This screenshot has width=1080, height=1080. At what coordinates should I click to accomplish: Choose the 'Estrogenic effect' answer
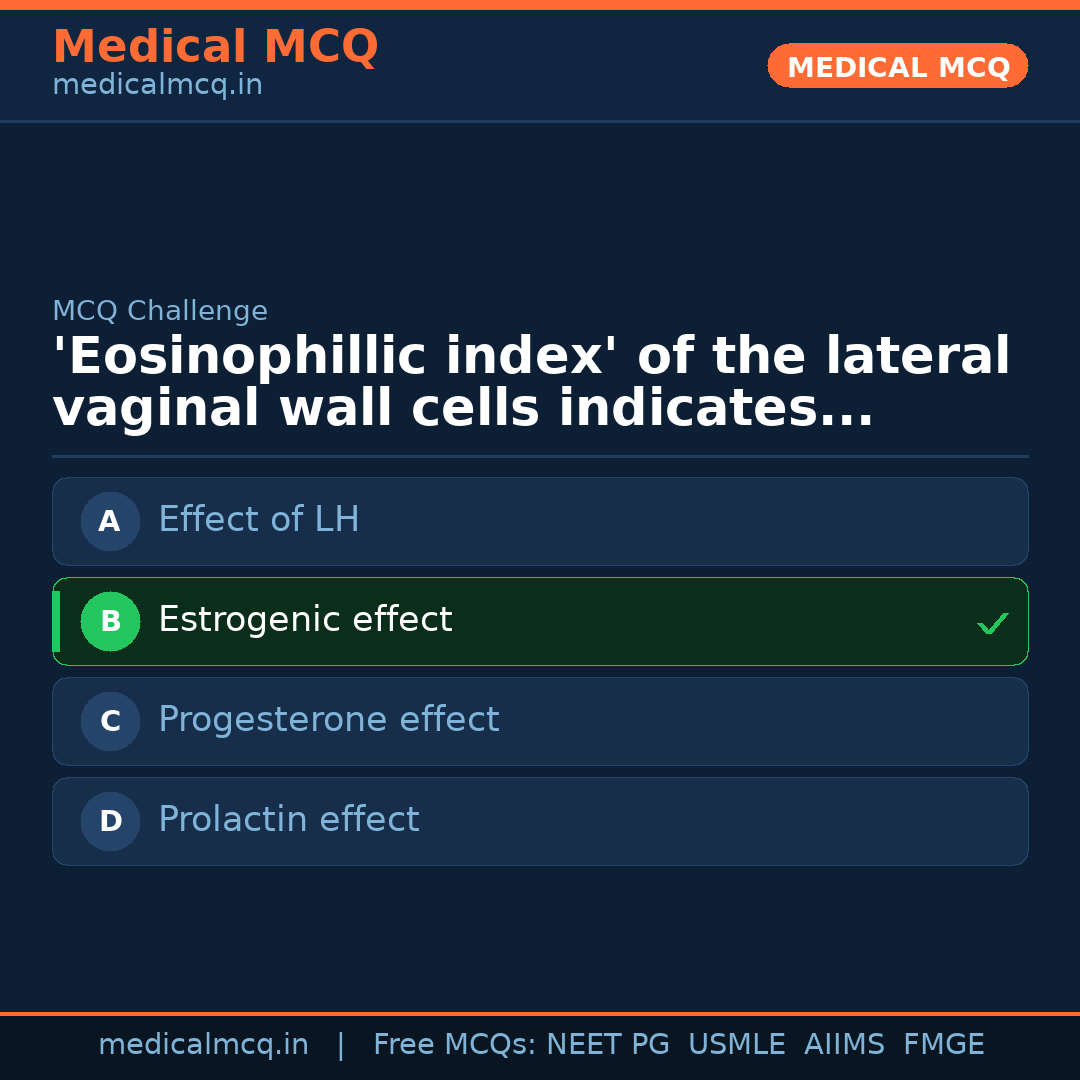click(305, 620)
